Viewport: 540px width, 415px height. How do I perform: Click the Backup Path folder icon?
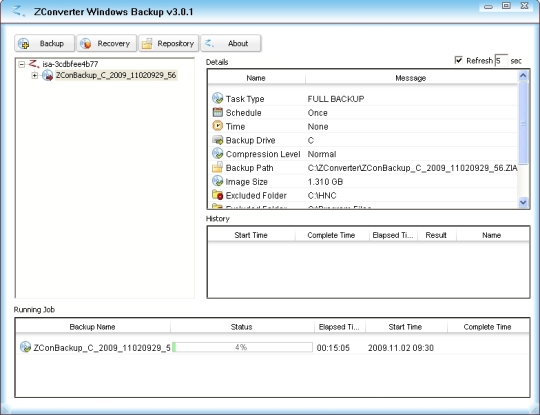tap(217, 167)
